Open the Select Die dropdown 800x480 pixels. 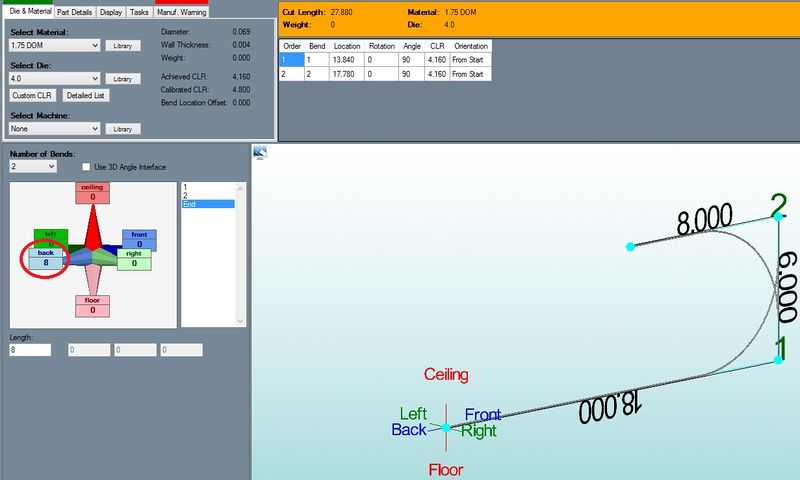pos(55,78)
